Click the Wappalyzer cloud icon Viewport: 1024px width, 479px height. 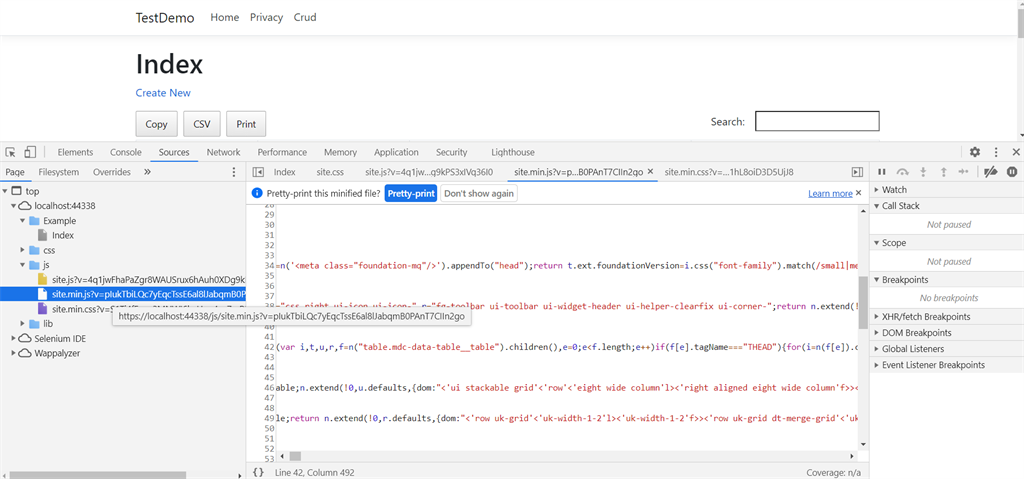[25, 353]
